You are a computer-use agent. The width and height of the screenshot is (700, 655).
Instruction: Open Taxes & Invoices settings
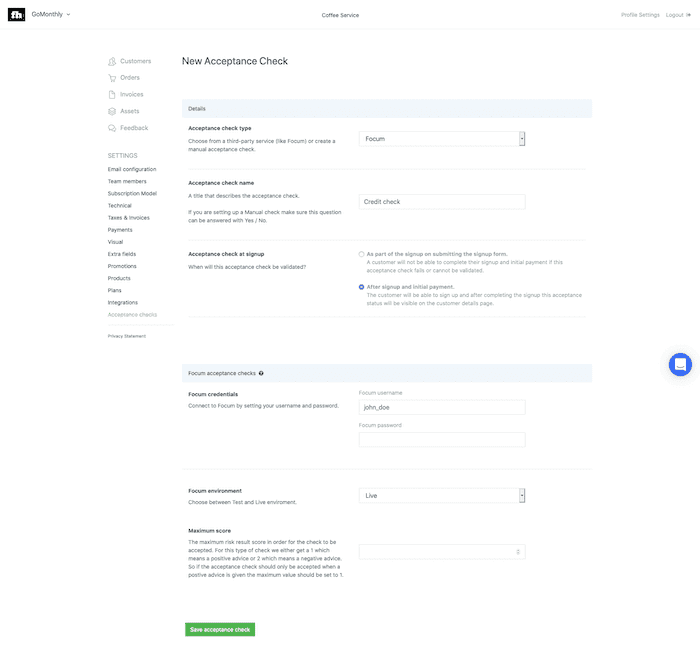tap(129, 217)
